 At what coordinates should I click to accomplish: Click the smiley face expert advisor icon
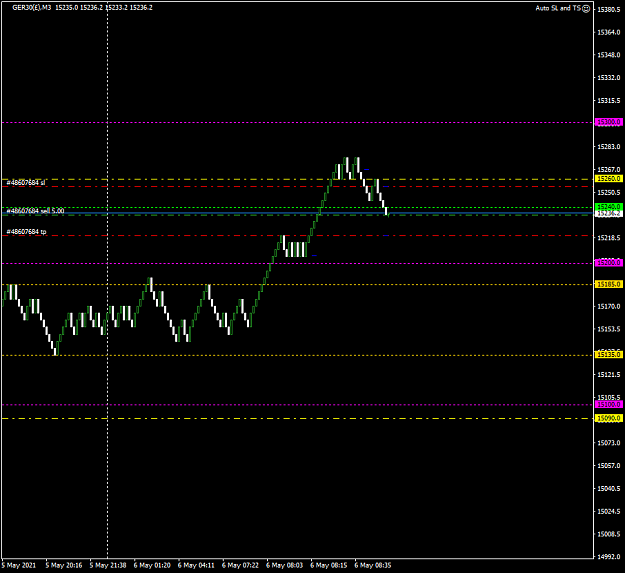[x=586, y=8]
